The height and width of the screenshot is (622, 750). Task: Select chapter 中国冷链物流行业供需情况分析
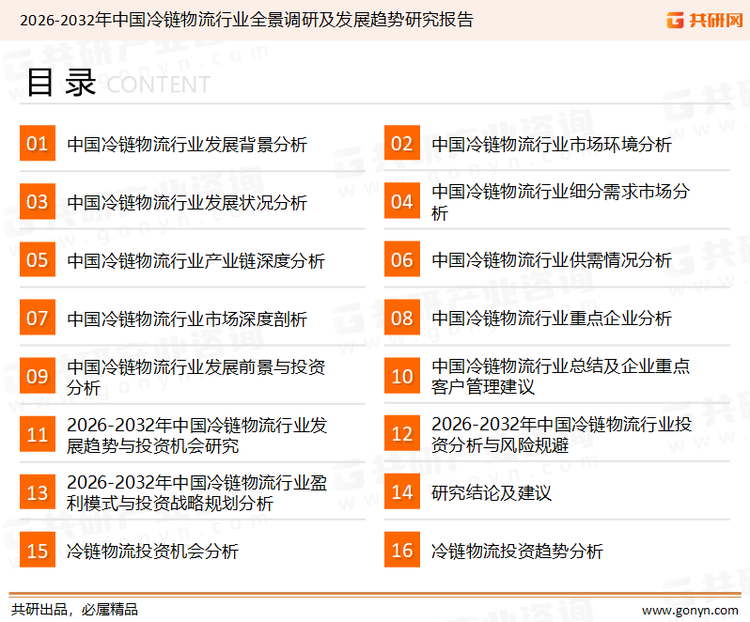[551, 260]
